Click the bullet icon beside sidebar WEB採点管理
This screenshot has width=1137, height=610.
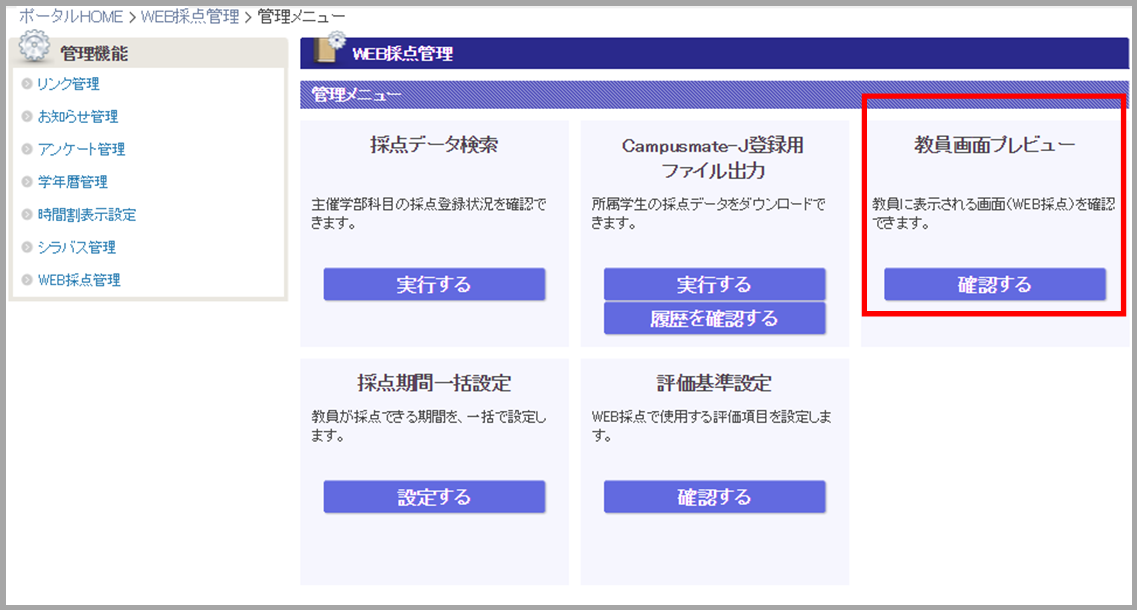(27, 280)
